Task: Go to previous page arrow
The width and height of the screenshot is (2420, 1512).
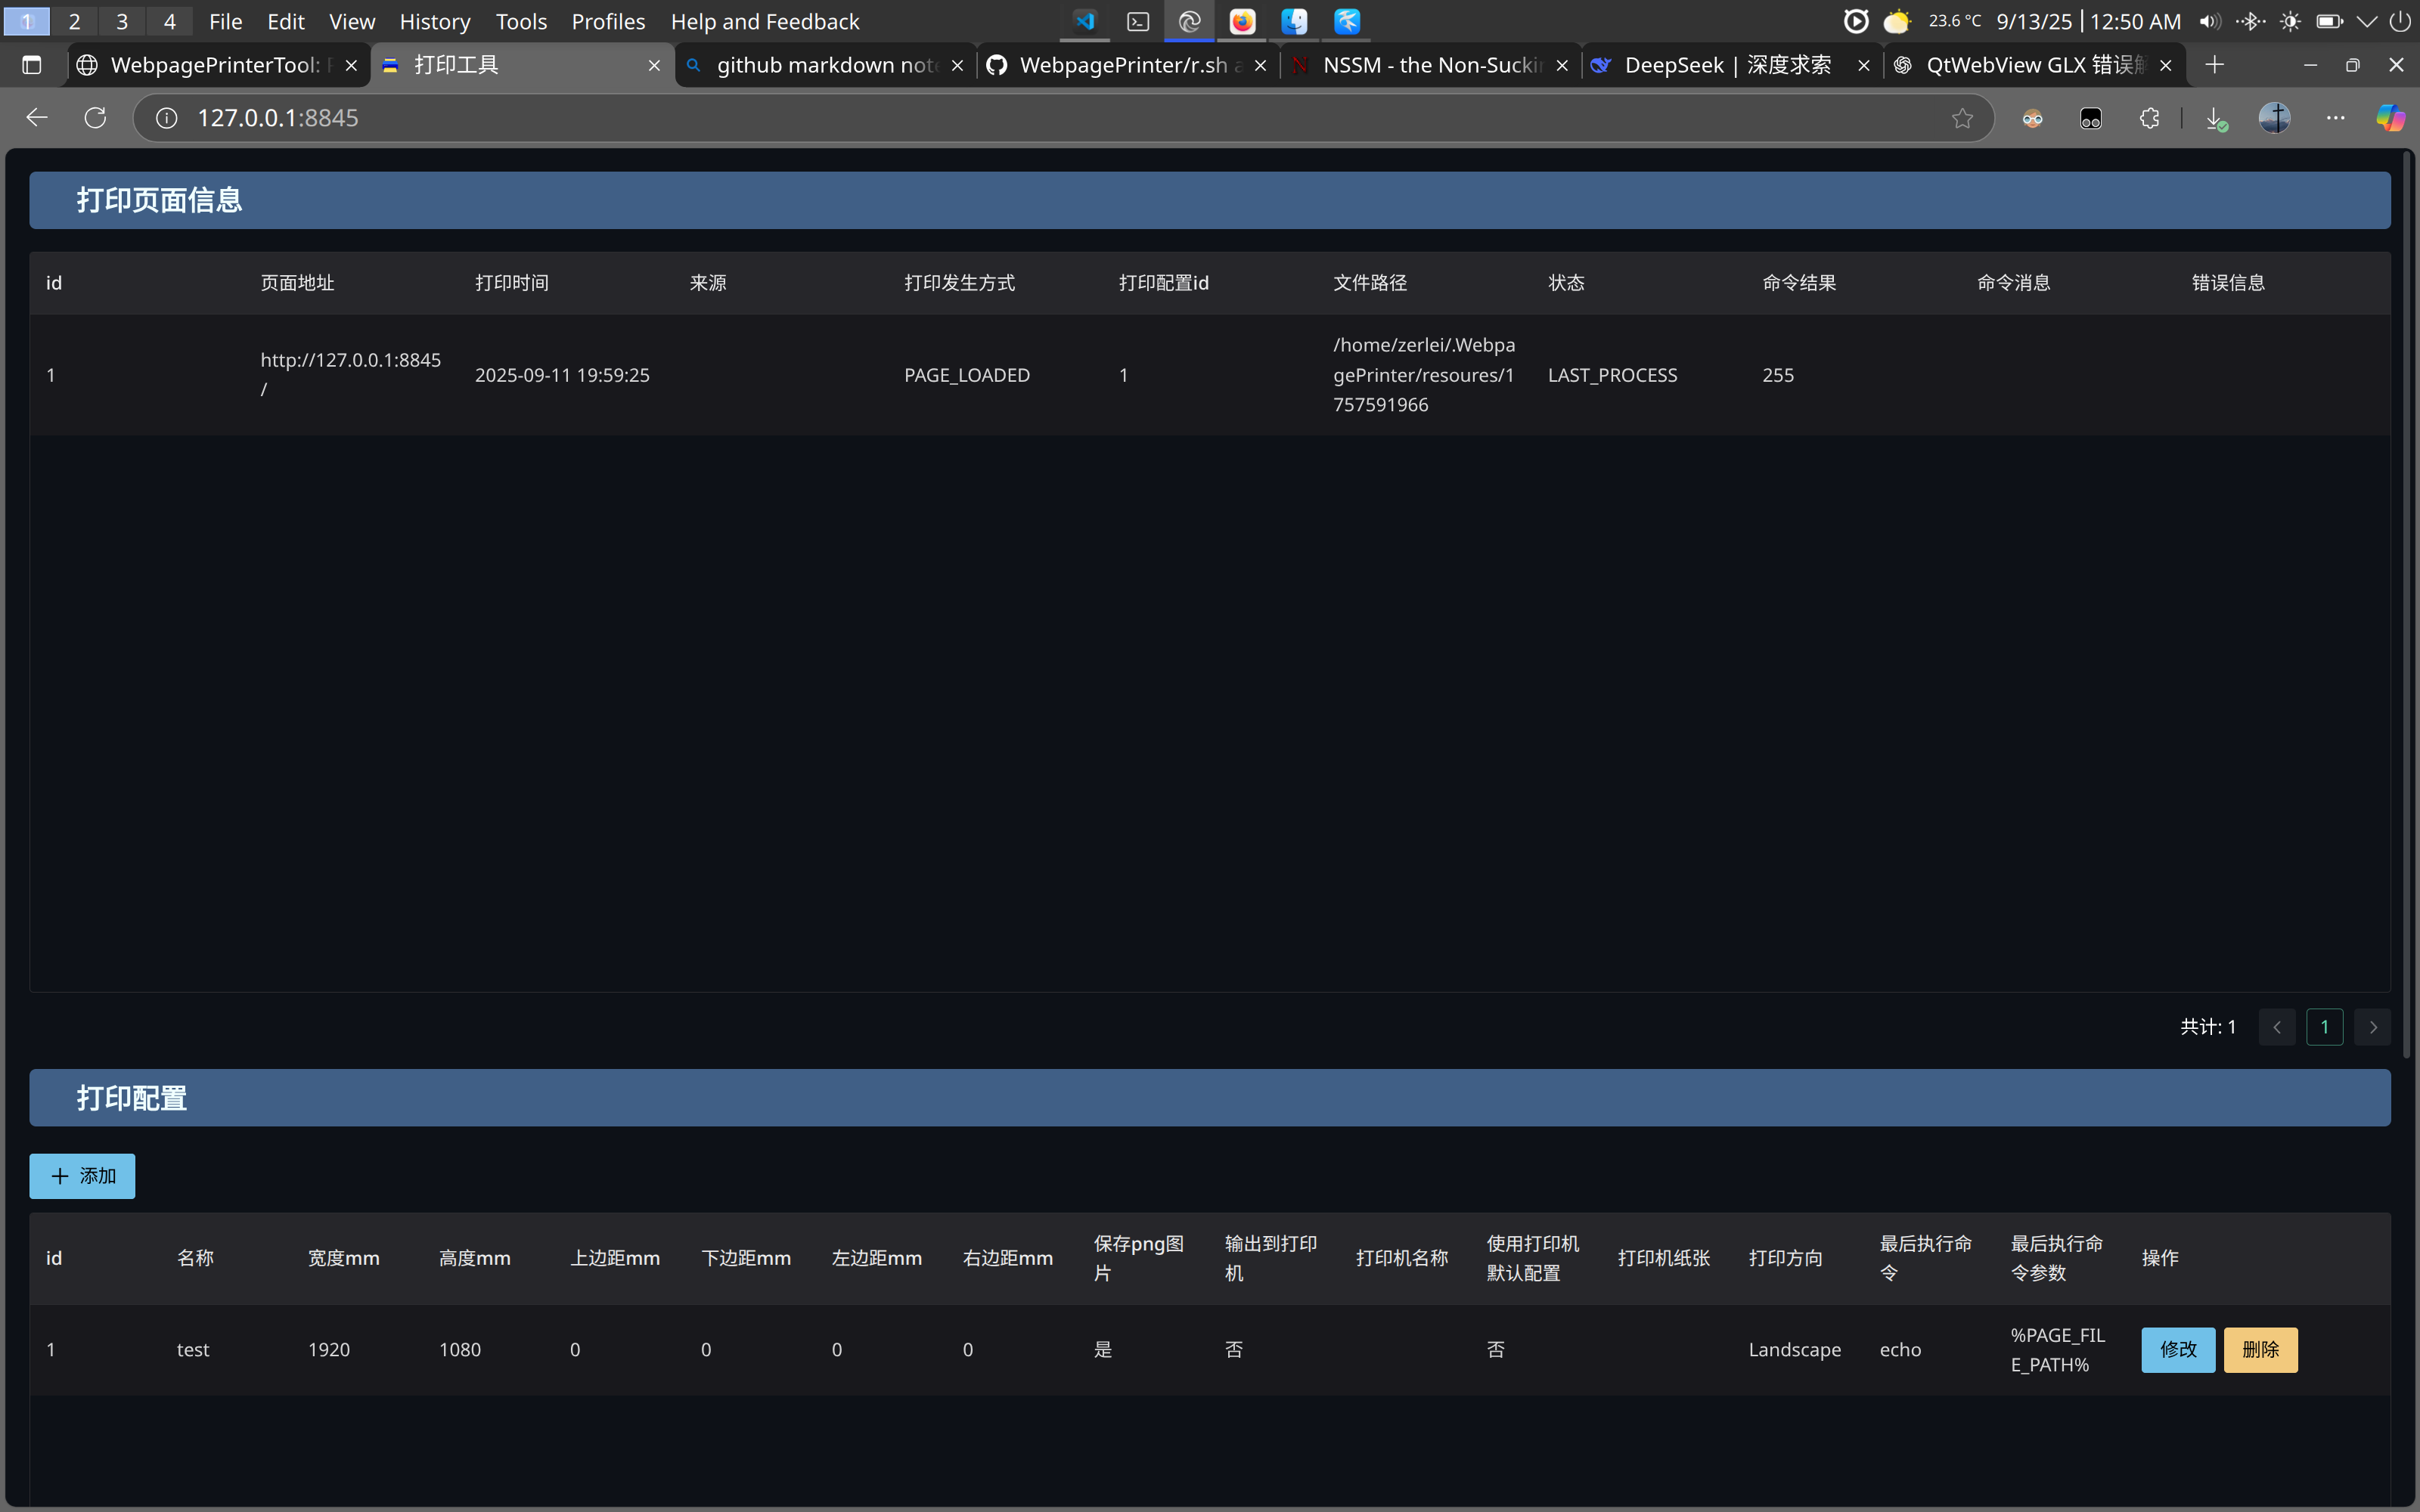Action: (x=2277, y=1027)
